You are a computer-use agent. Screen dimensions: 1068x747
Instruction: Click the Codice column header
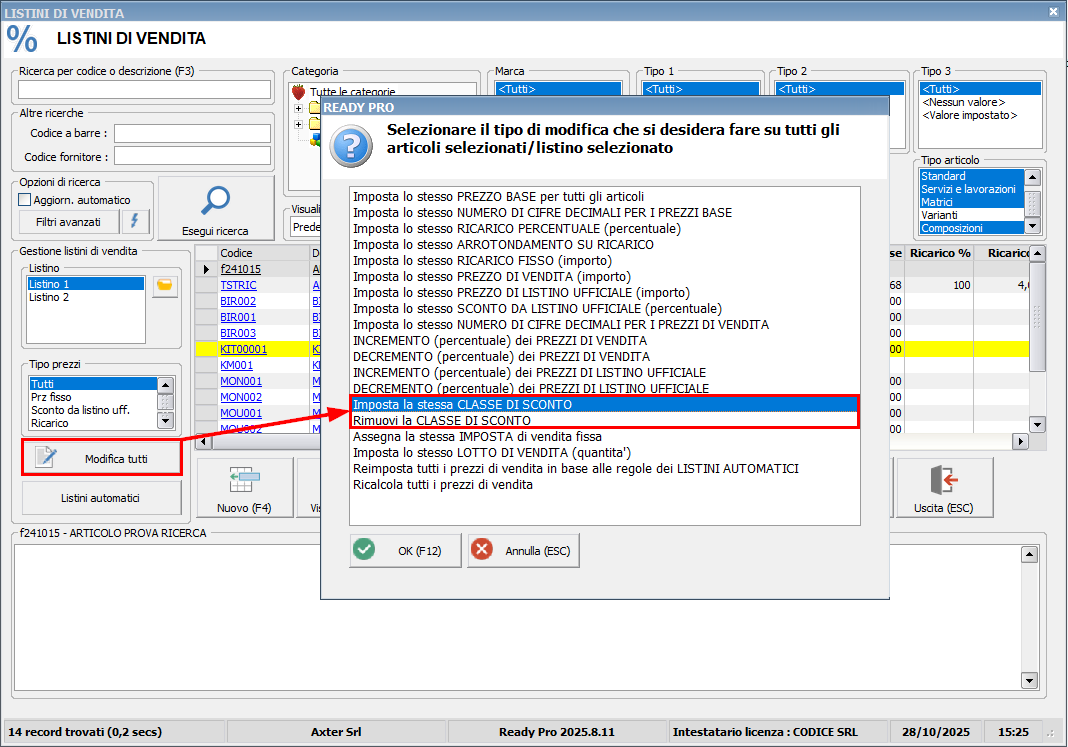tap(263, 253)
